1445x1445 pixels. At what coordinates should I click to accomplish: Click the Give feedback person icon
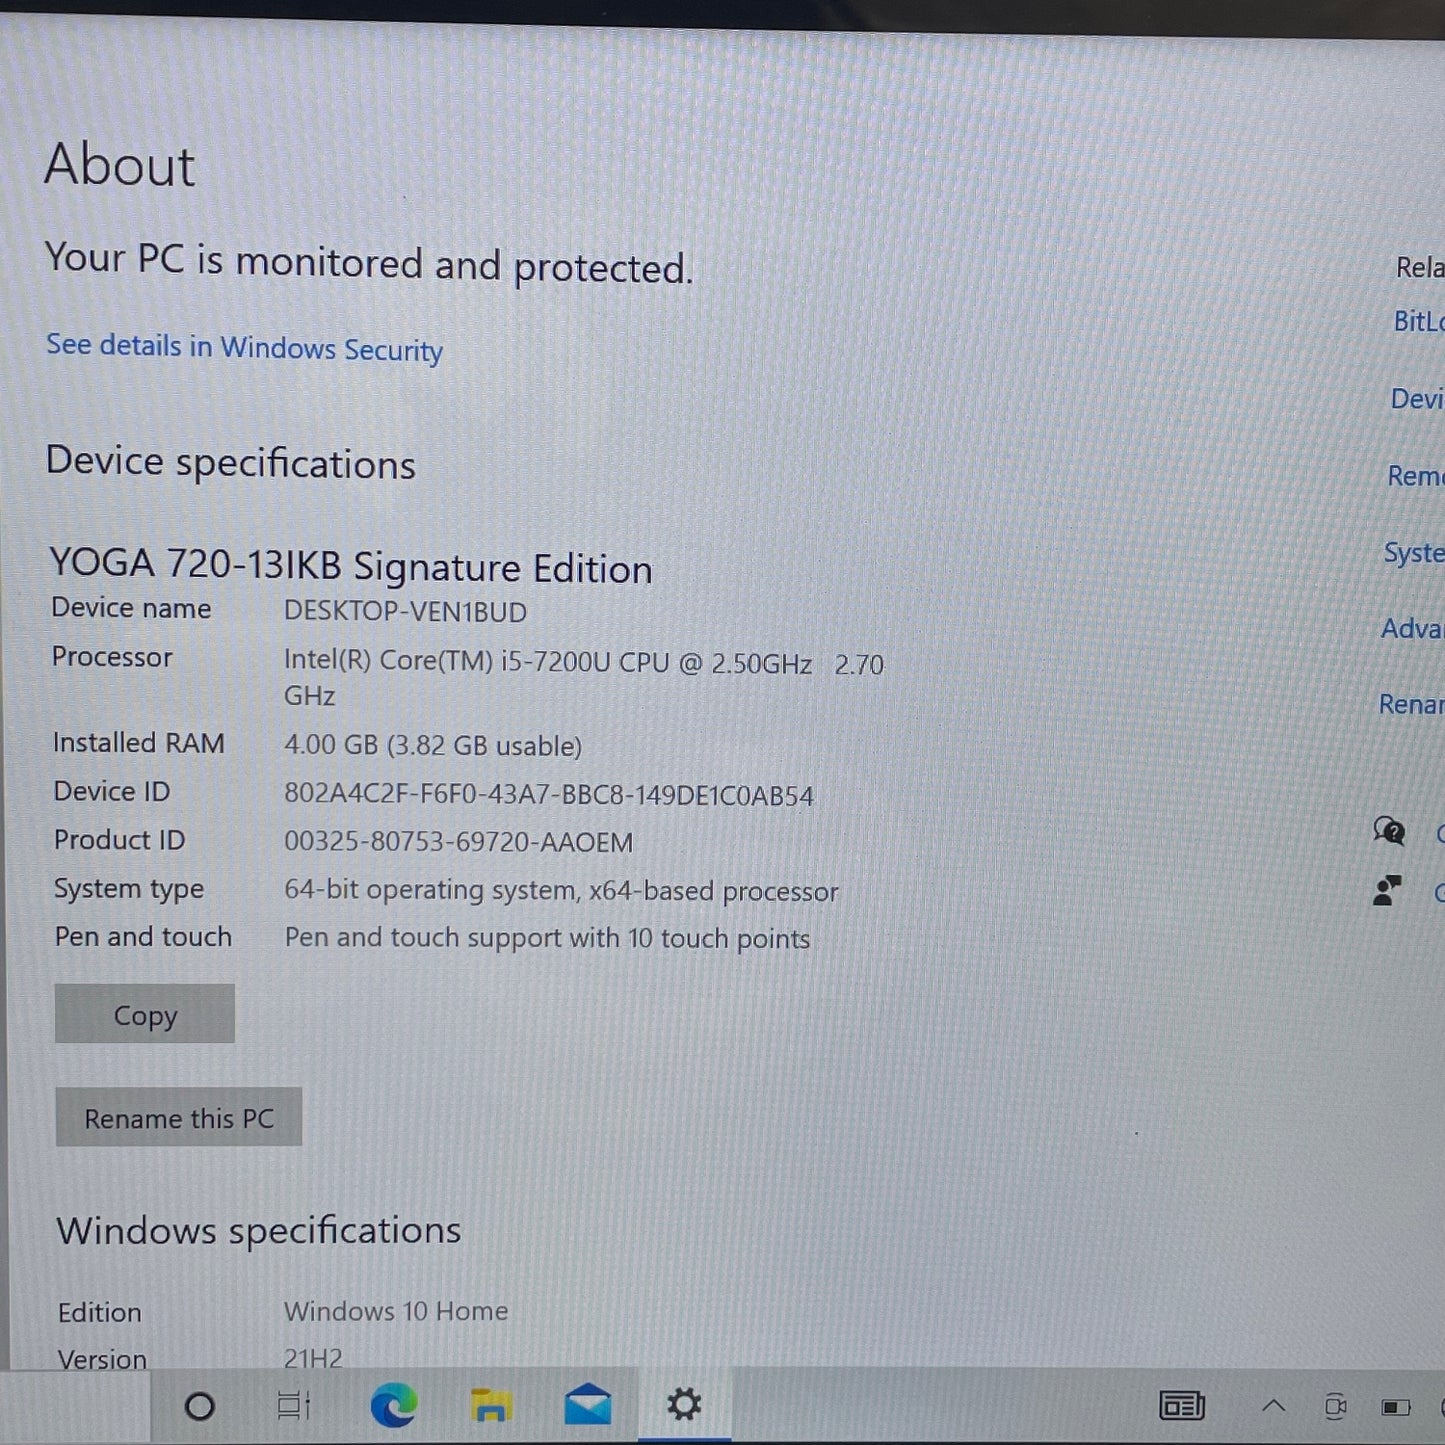click(1387, 890)
